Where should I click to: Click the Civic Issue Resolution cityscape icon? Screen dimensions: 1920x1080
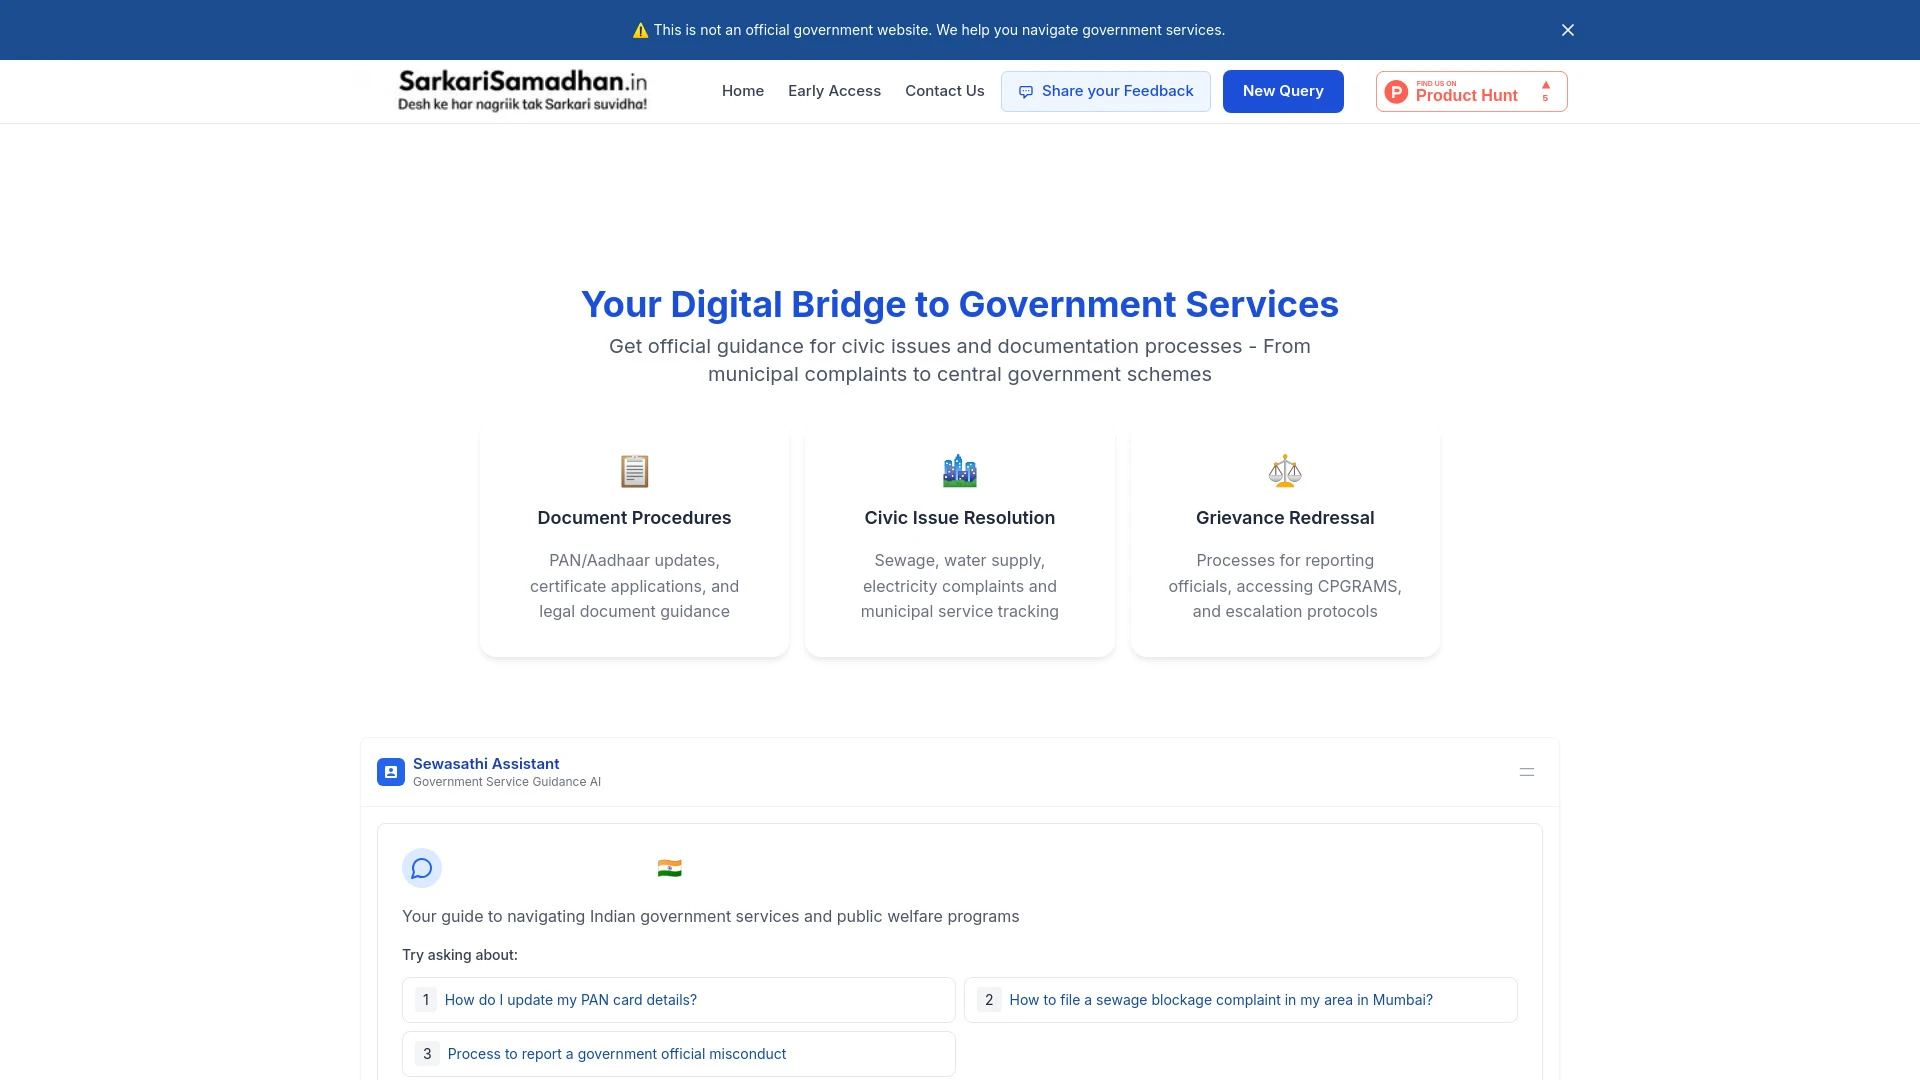[x=959, y=470]
